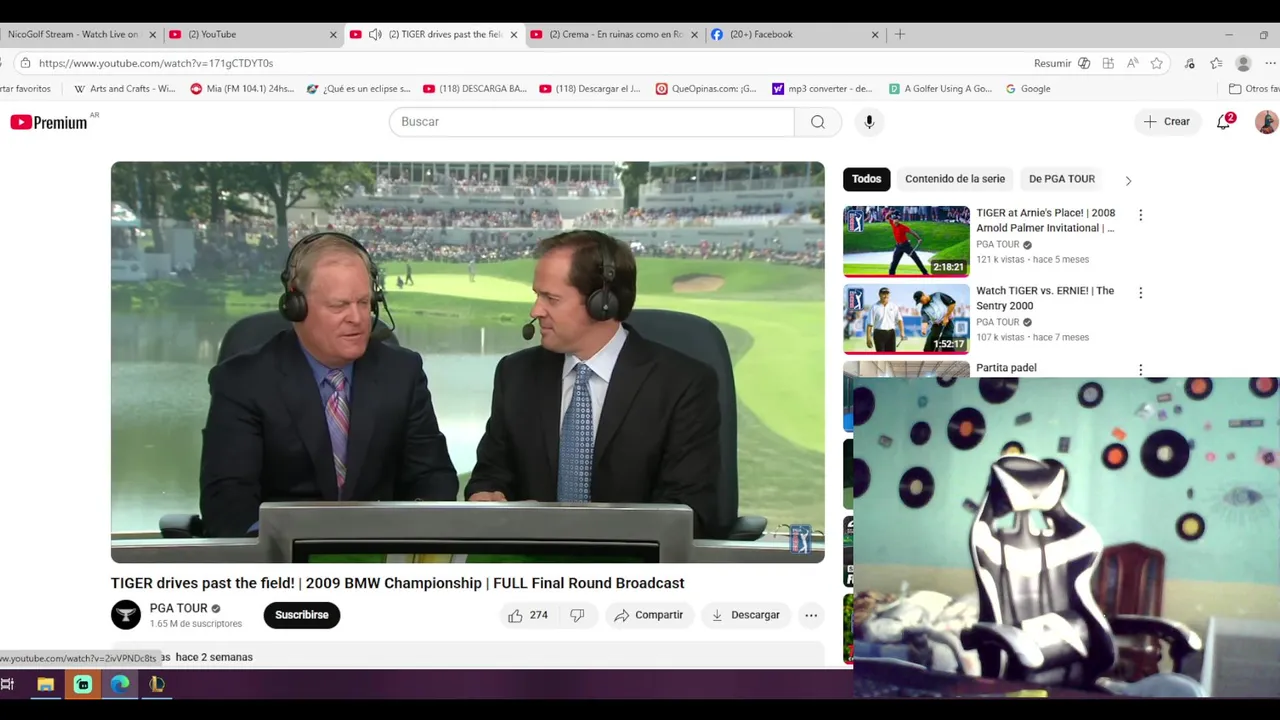This screenshot has height=720, width=1280.
Task: Open the Google bookmark
Action: [1028, 89]
